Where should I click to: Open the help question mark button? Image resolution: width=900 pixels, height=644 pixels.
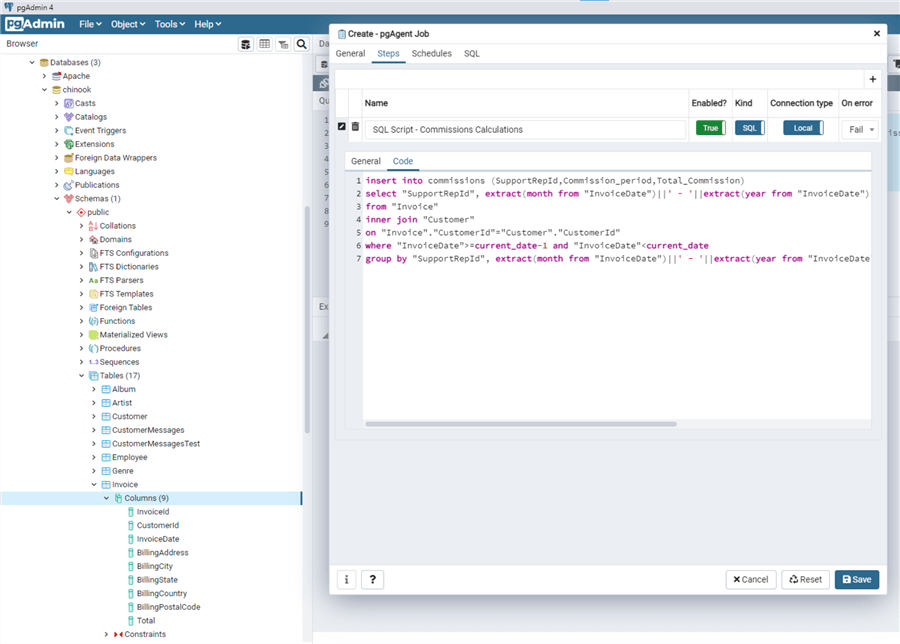[x=372, y=579]
